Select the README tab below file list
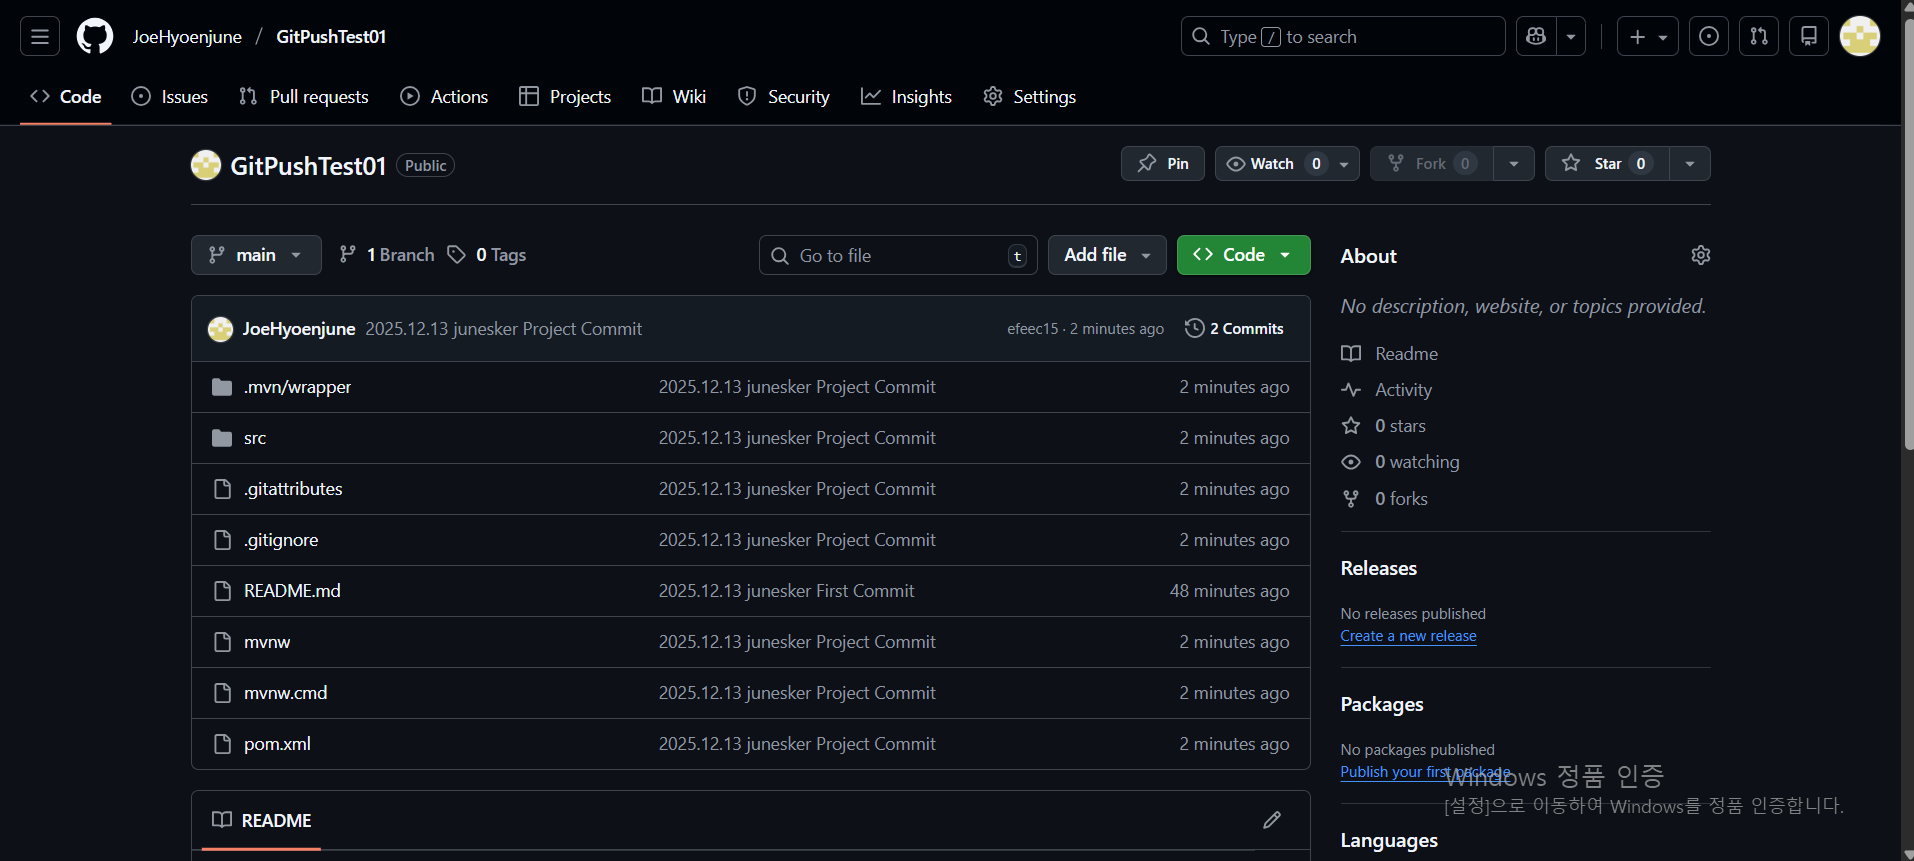 (261, 820)
